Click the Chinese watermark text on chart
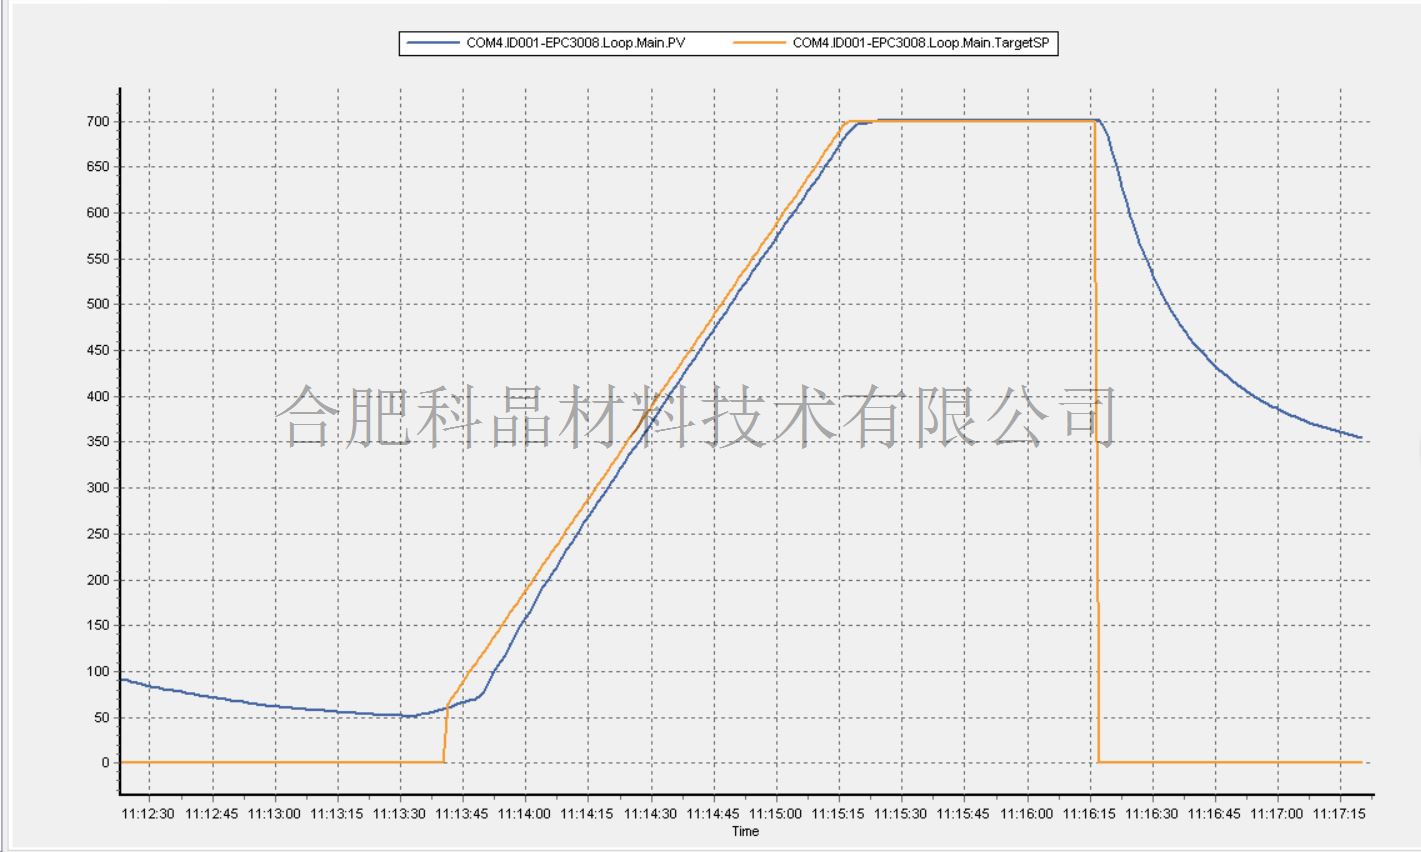Image resolution: width=1421 pixels, height=852 pixels. coord(695,417)
